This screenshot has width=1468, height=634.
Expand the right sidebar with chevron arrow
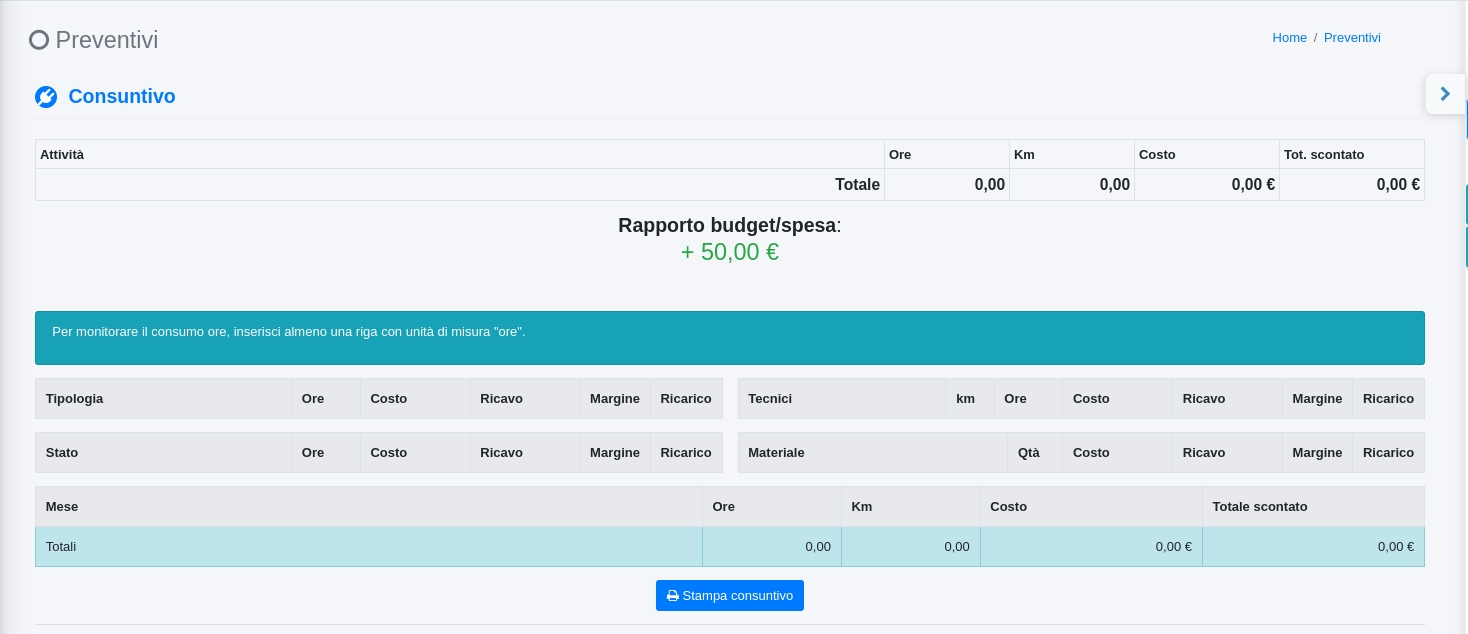[1445, 94]
